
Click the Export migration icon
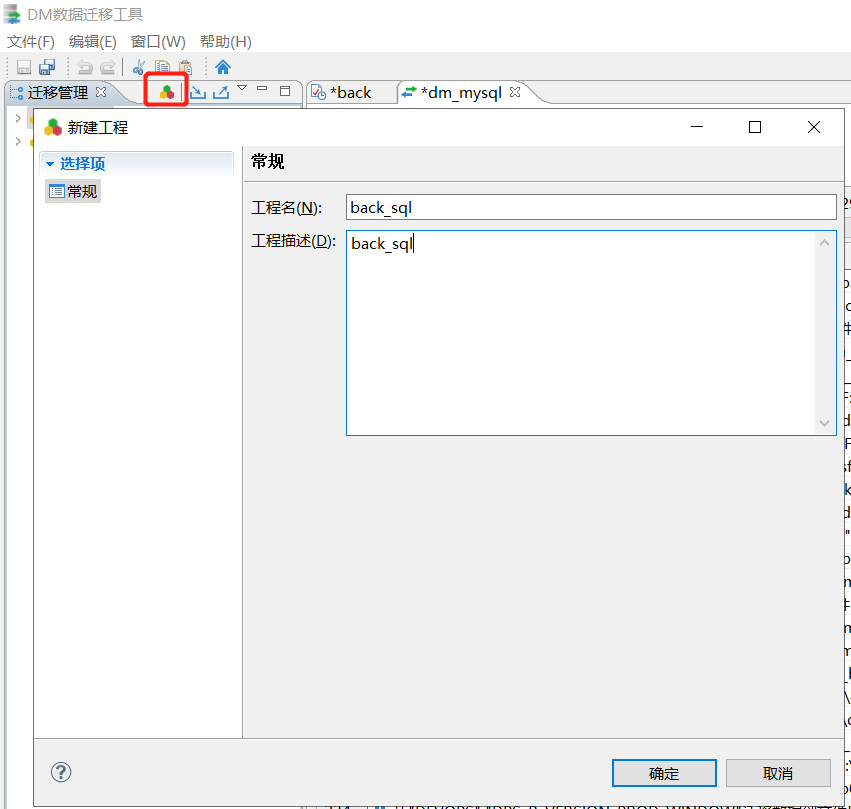(x=221, y=90)
